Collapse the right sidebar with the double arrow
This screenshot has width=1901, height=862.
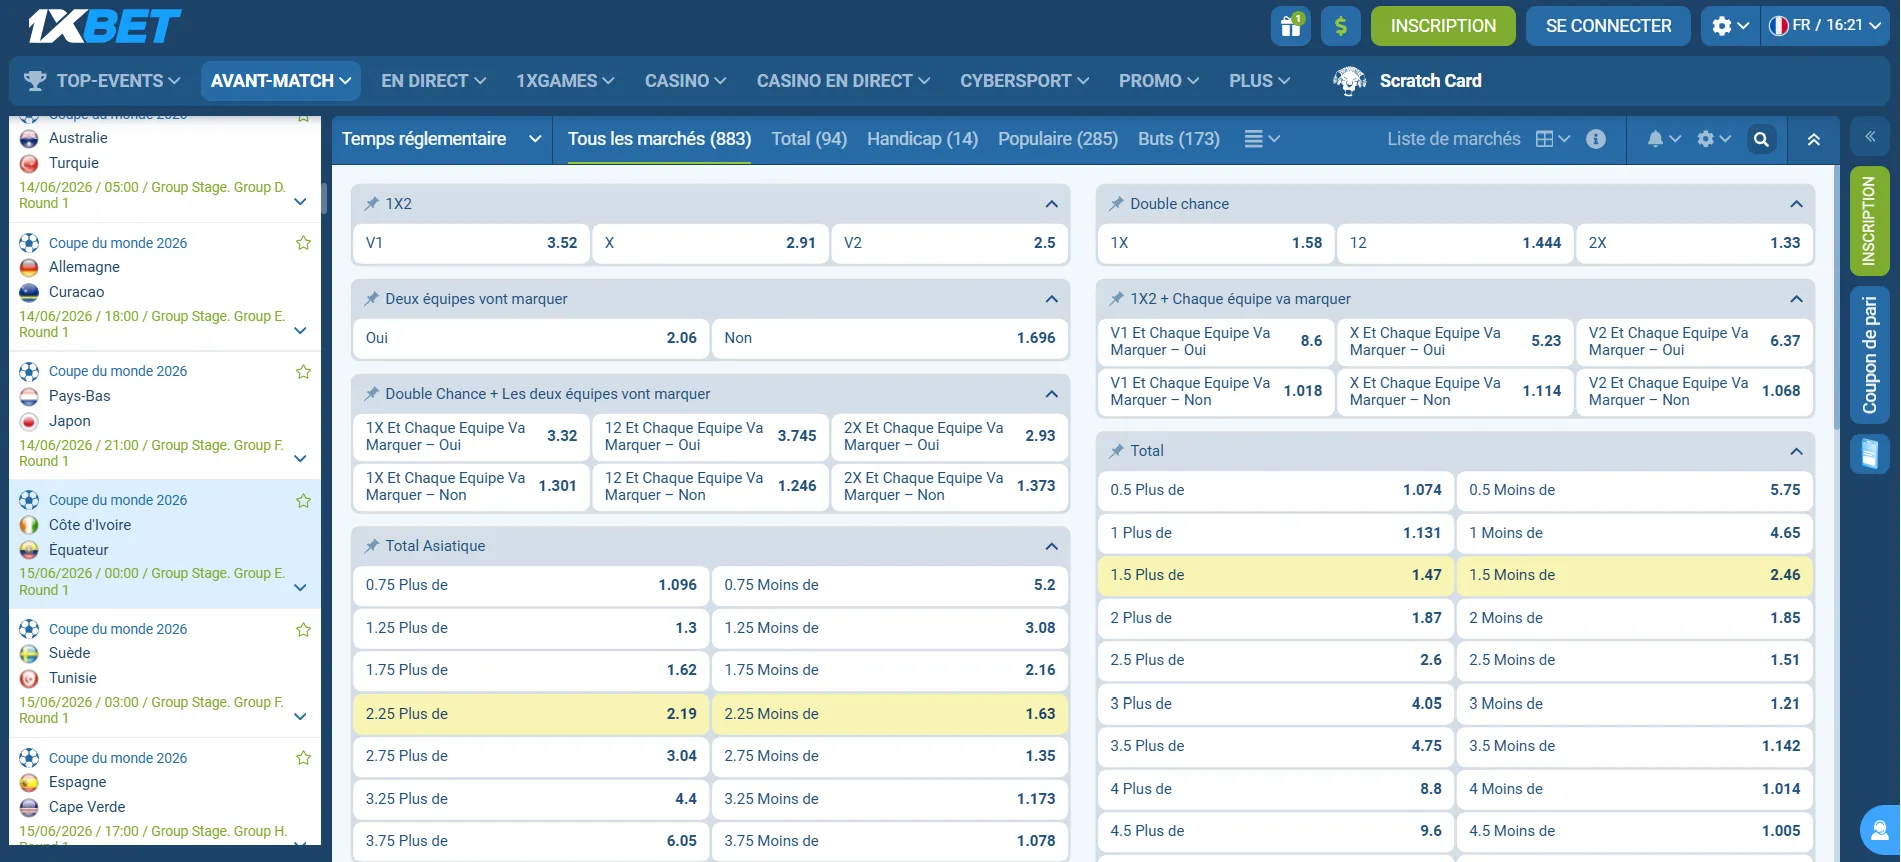point(1869,137)
